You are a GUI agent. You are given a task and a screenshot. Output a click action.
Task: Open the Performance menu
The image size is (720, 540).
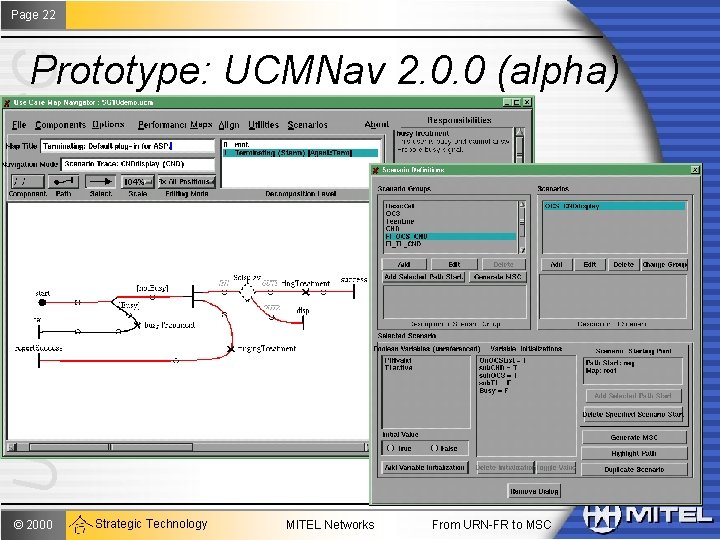tap(163, 125)
